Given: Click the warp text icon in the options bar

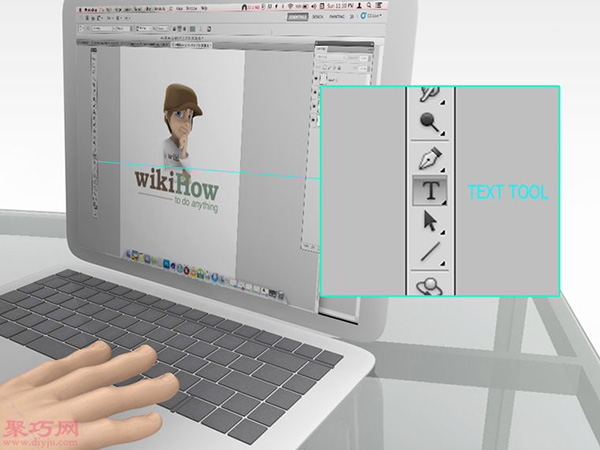Looking at the screenshot, I should pyautogui.click(x=201, y=29).
